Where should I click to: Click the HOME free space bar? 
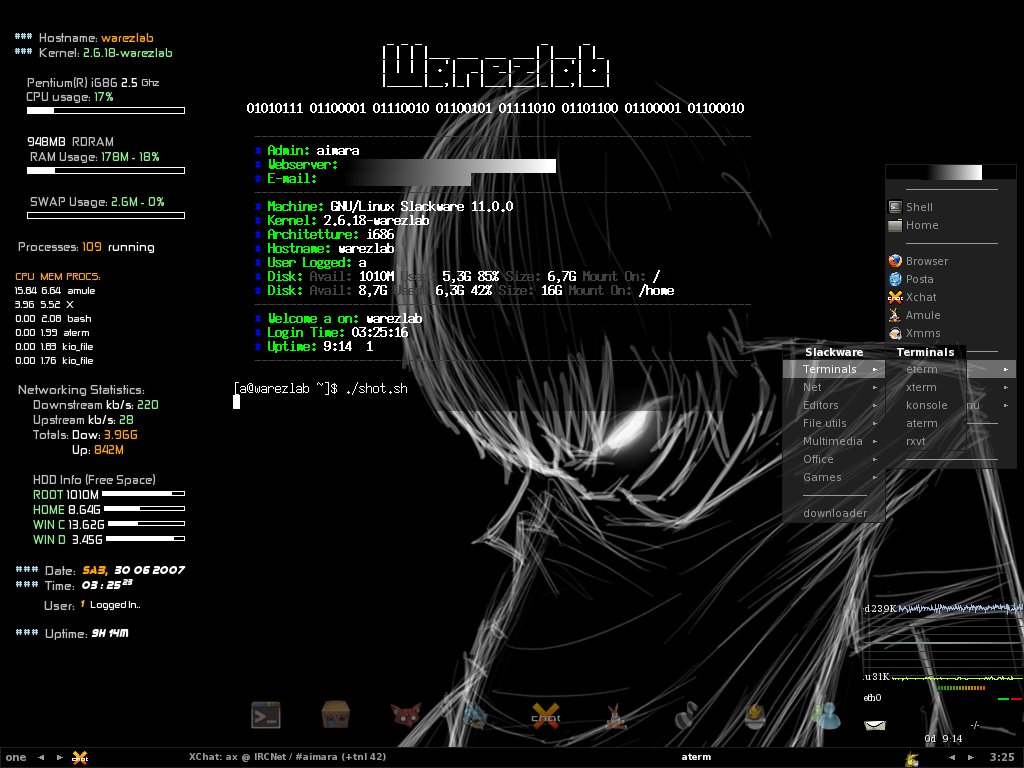tap(144, 508)
